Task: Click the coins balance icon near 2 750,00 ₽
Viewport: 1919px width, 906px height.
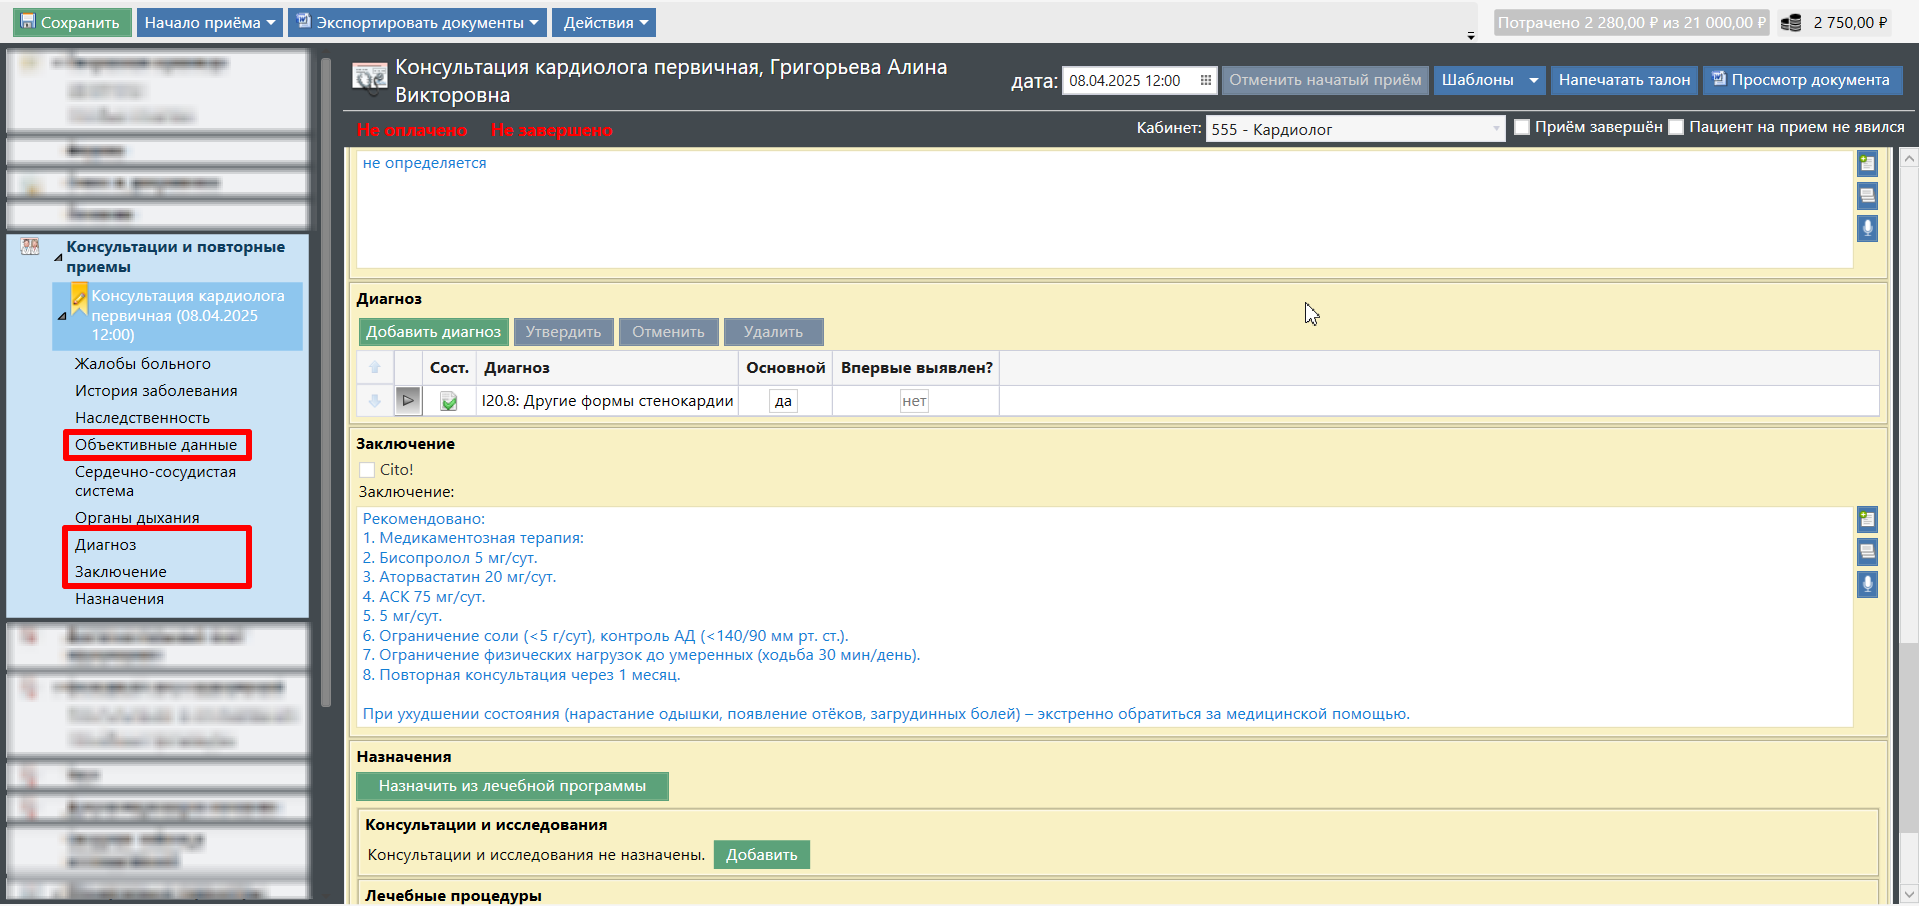Action: 1791,23
